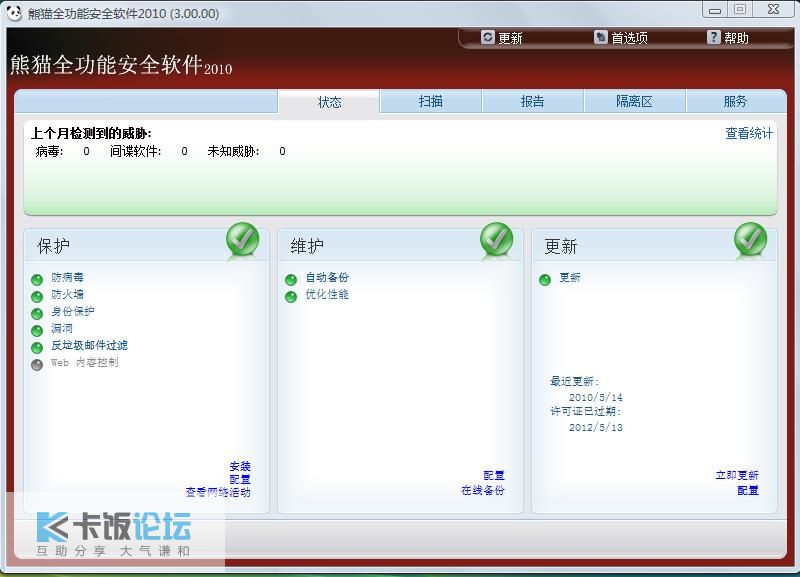Viewport: 800px width, 577px height.
Task: Open the 反垃圾邮件过滤 link
Action: click(89, 345)
